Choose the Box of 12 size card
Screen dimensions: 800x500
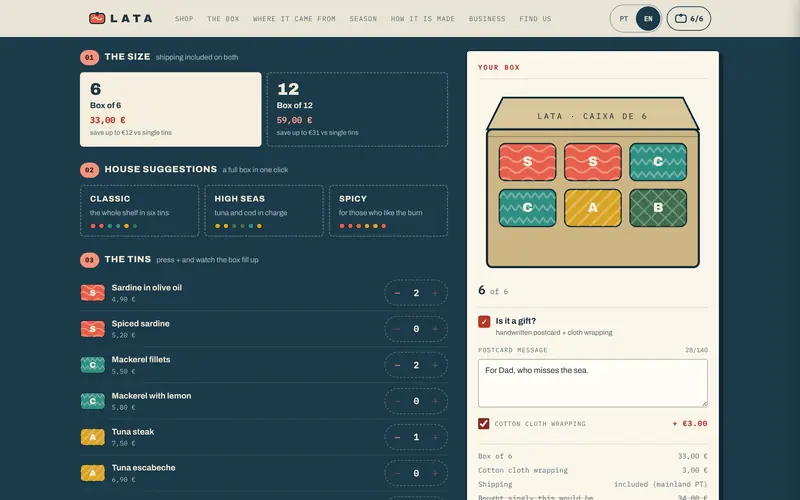[357, 109]
